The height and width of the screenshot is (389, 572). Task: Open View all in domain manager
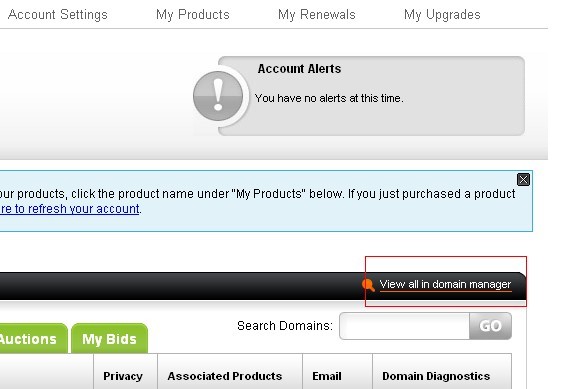[x=445, y=284]
